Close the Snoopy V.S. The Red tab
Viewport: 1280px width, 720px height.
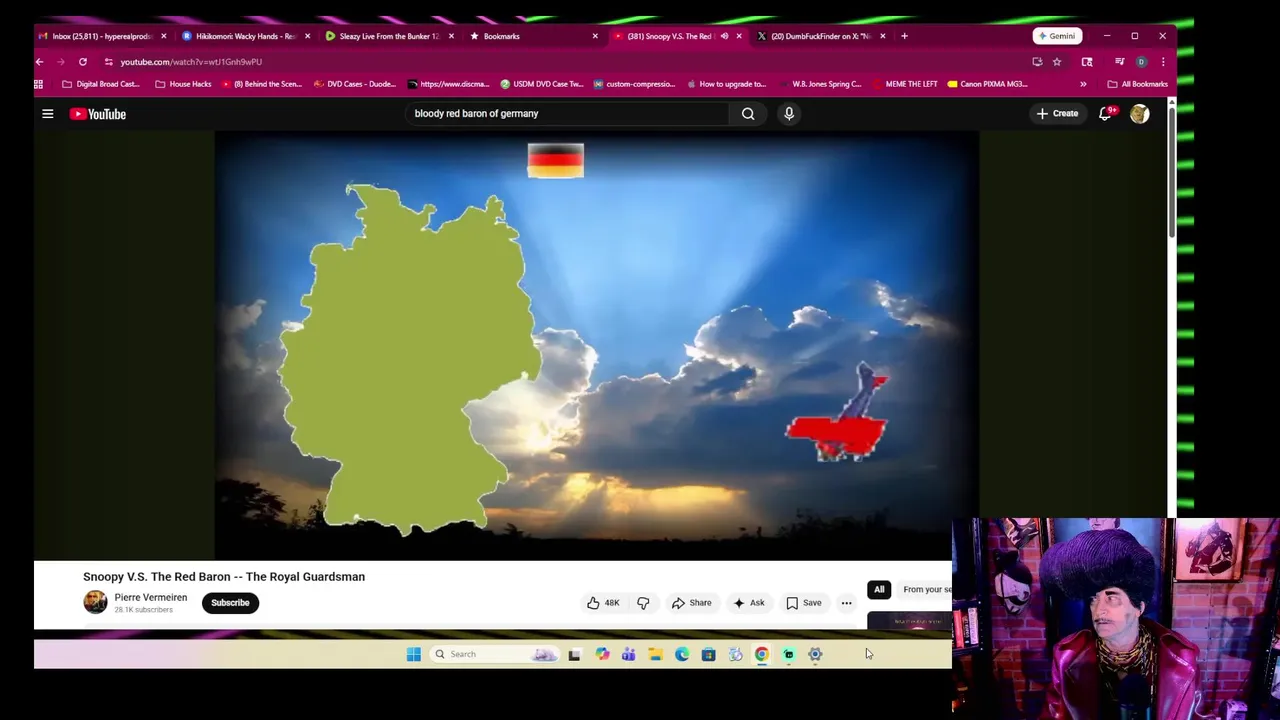pos(739,36)
